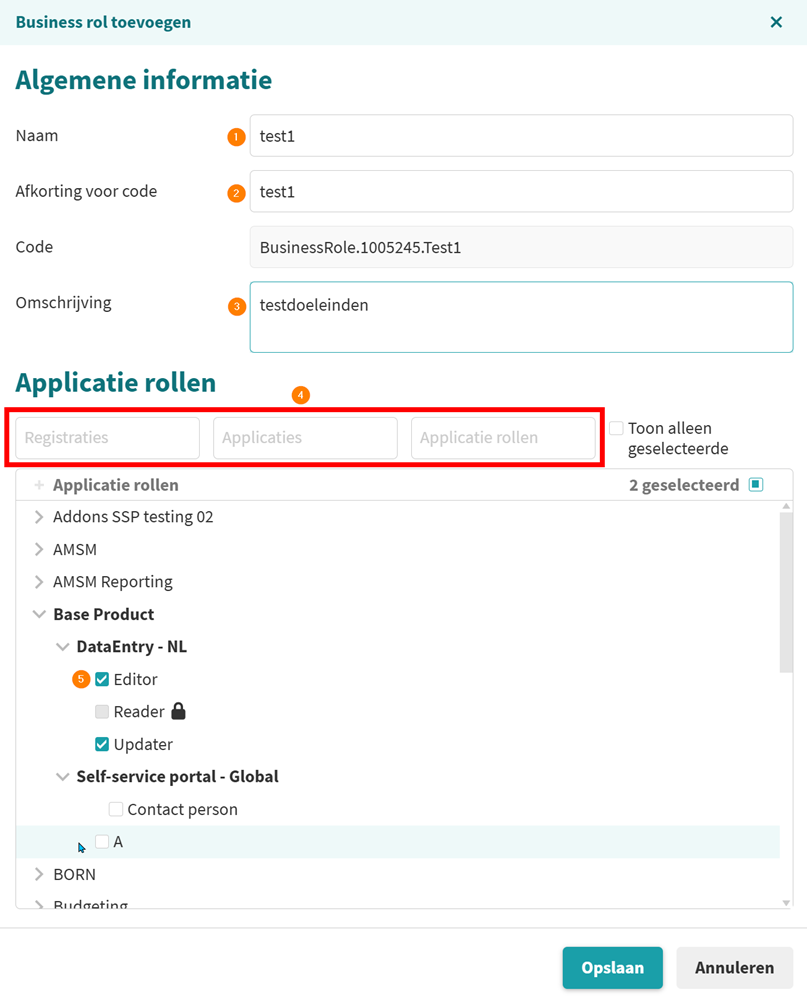Click the role list vertical scrollbar
The width and height of the screenshot is (807, 1005).
click(786, 600)
